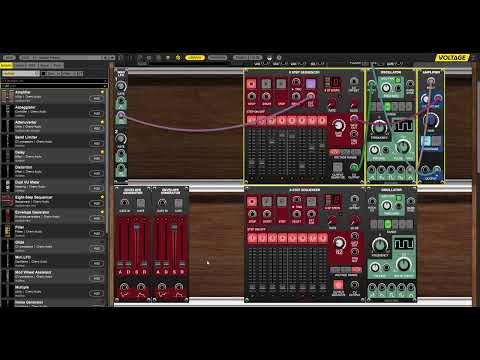Viewport: 480px width, 360px height.
Task: Click the hard sync jack on upper oscillator
Action: coord(410,84)
